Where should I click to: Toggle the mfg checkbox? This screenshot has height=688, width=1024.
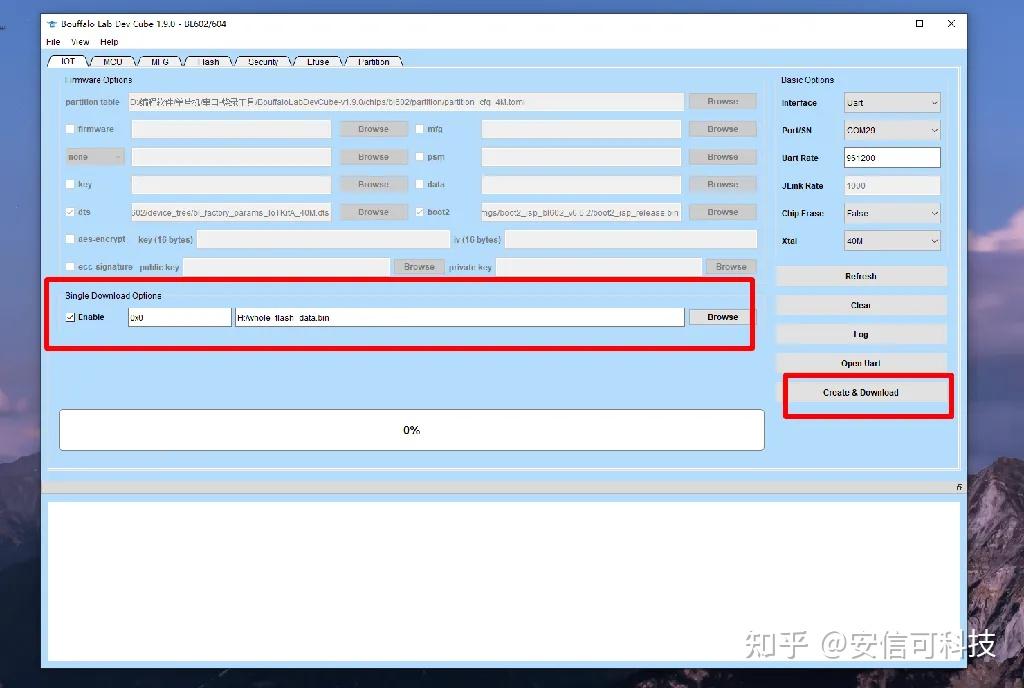coord(420,129)
